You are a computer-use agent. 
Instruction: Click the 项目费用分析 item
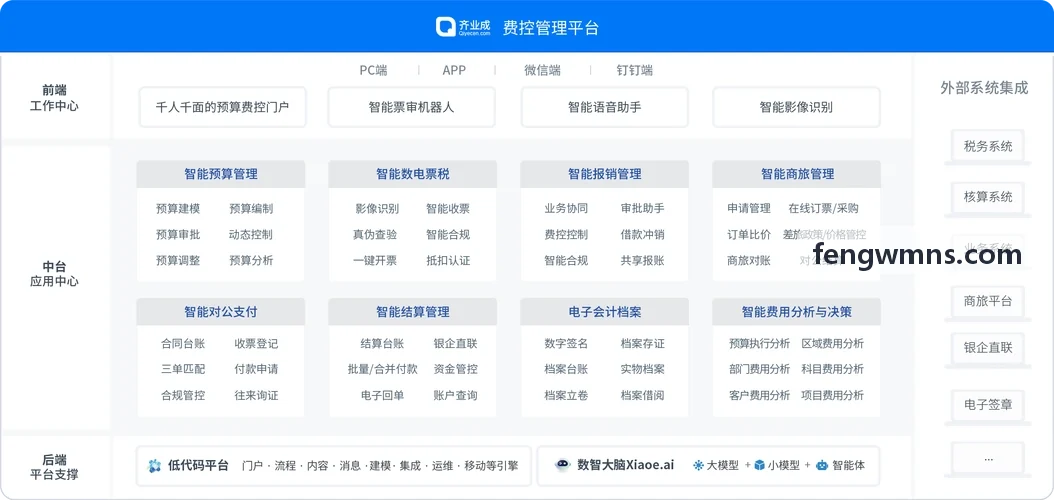coord(833,395)
